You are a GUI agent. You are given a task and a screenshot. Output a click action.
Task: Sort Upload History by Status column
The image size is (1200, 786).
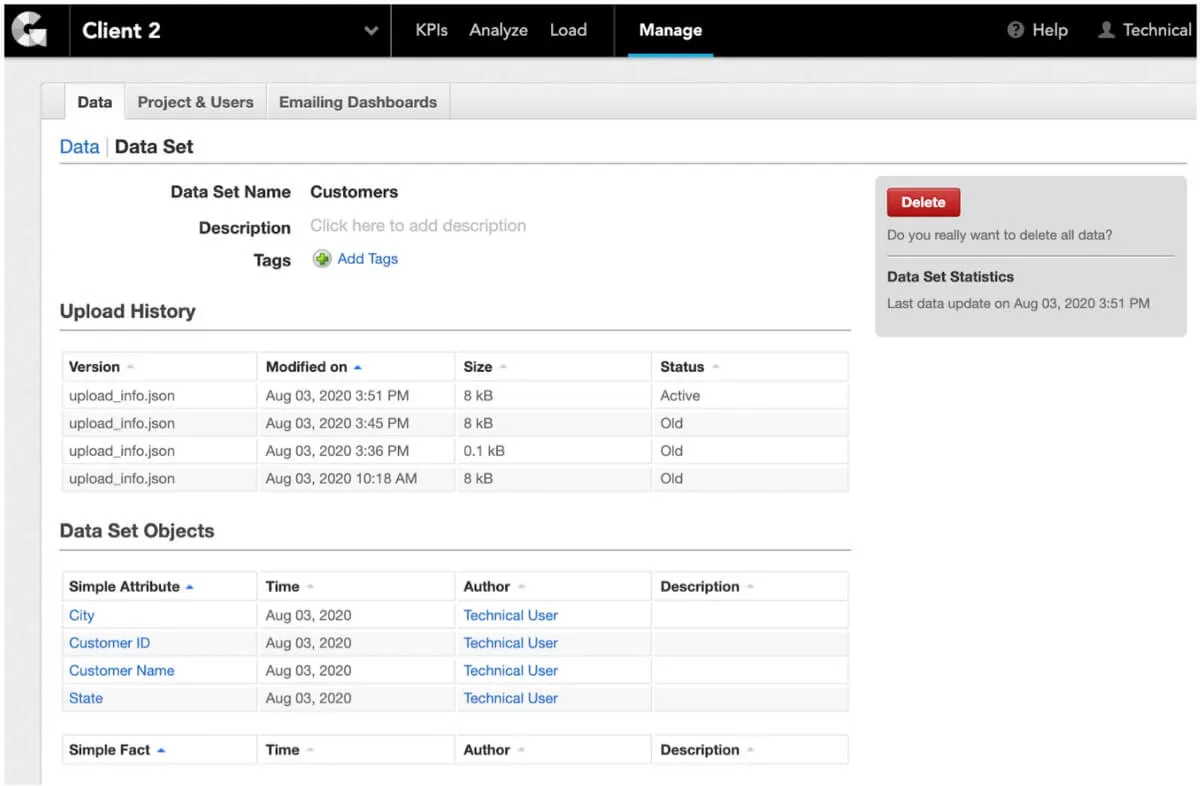(682, 367)
